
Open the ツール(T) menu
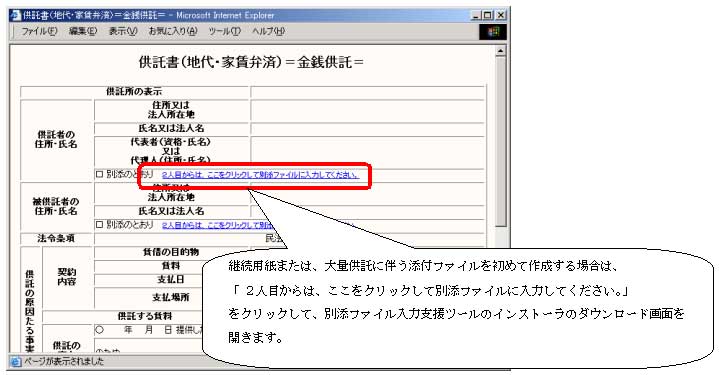(x=224, y=31)
